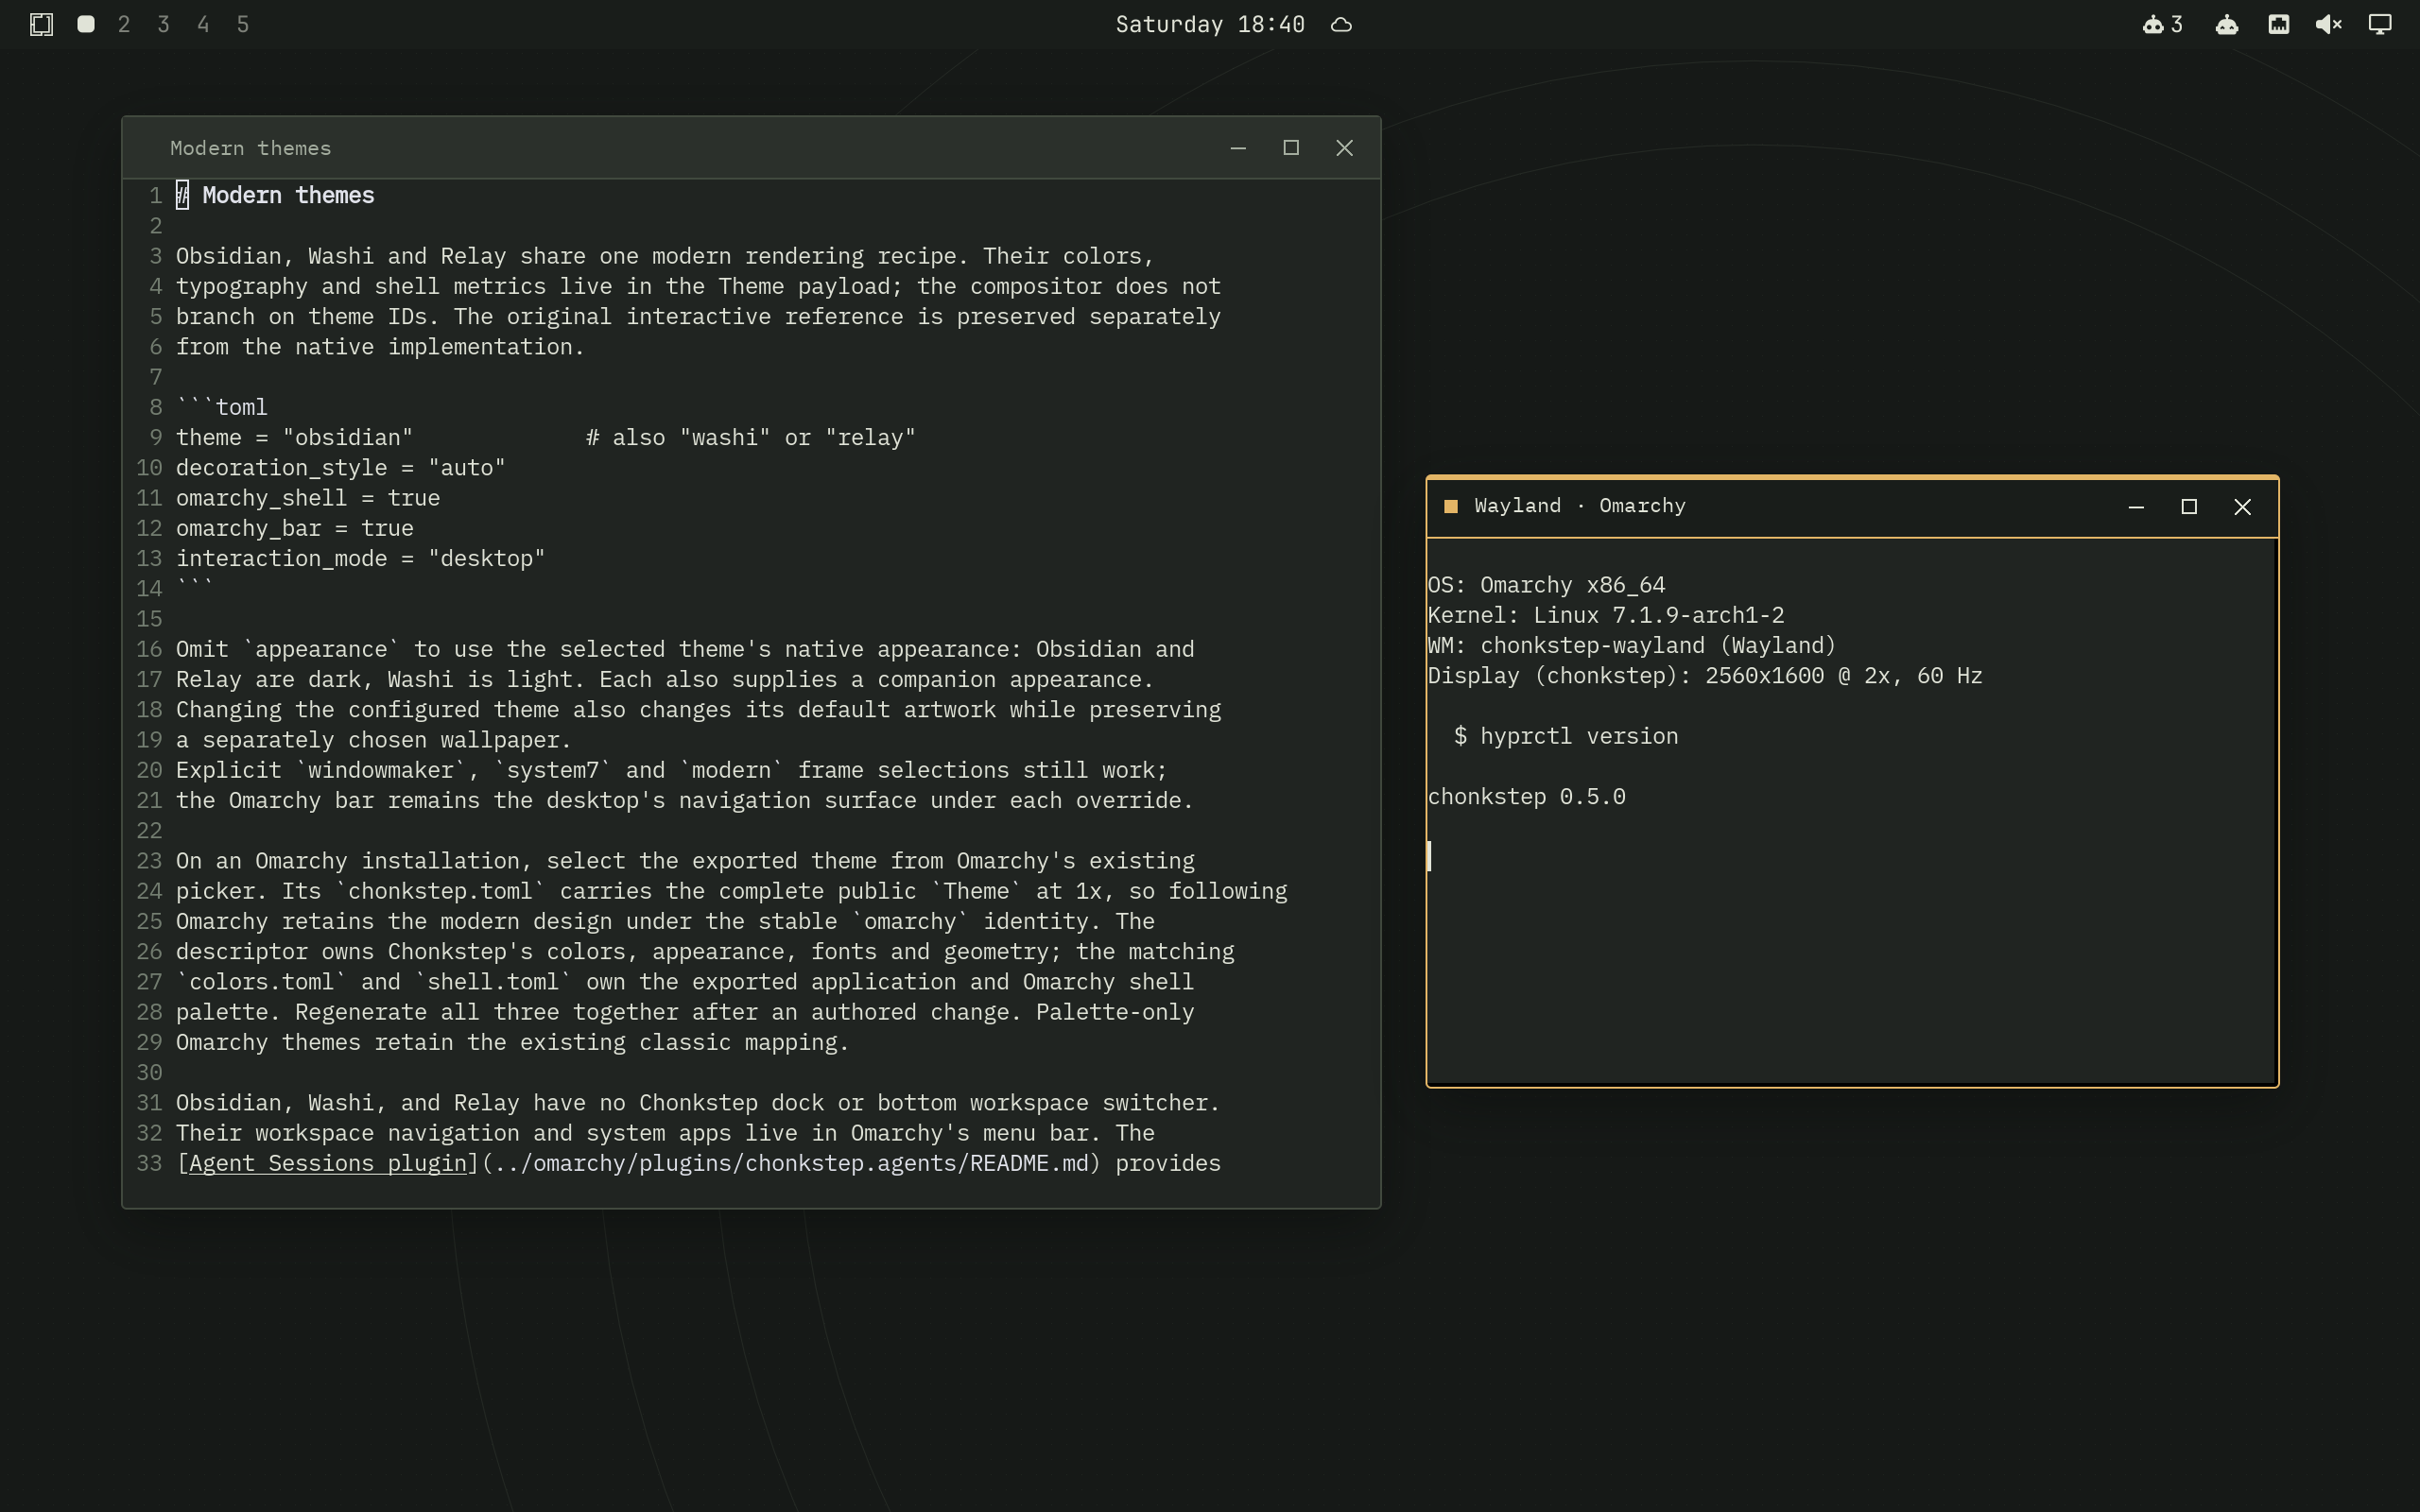Click the line starting "Explicit `windowmaker`"
The height and width of the screenshot is (1512, 2420).
pyautogui.click(x=672, y=770)
